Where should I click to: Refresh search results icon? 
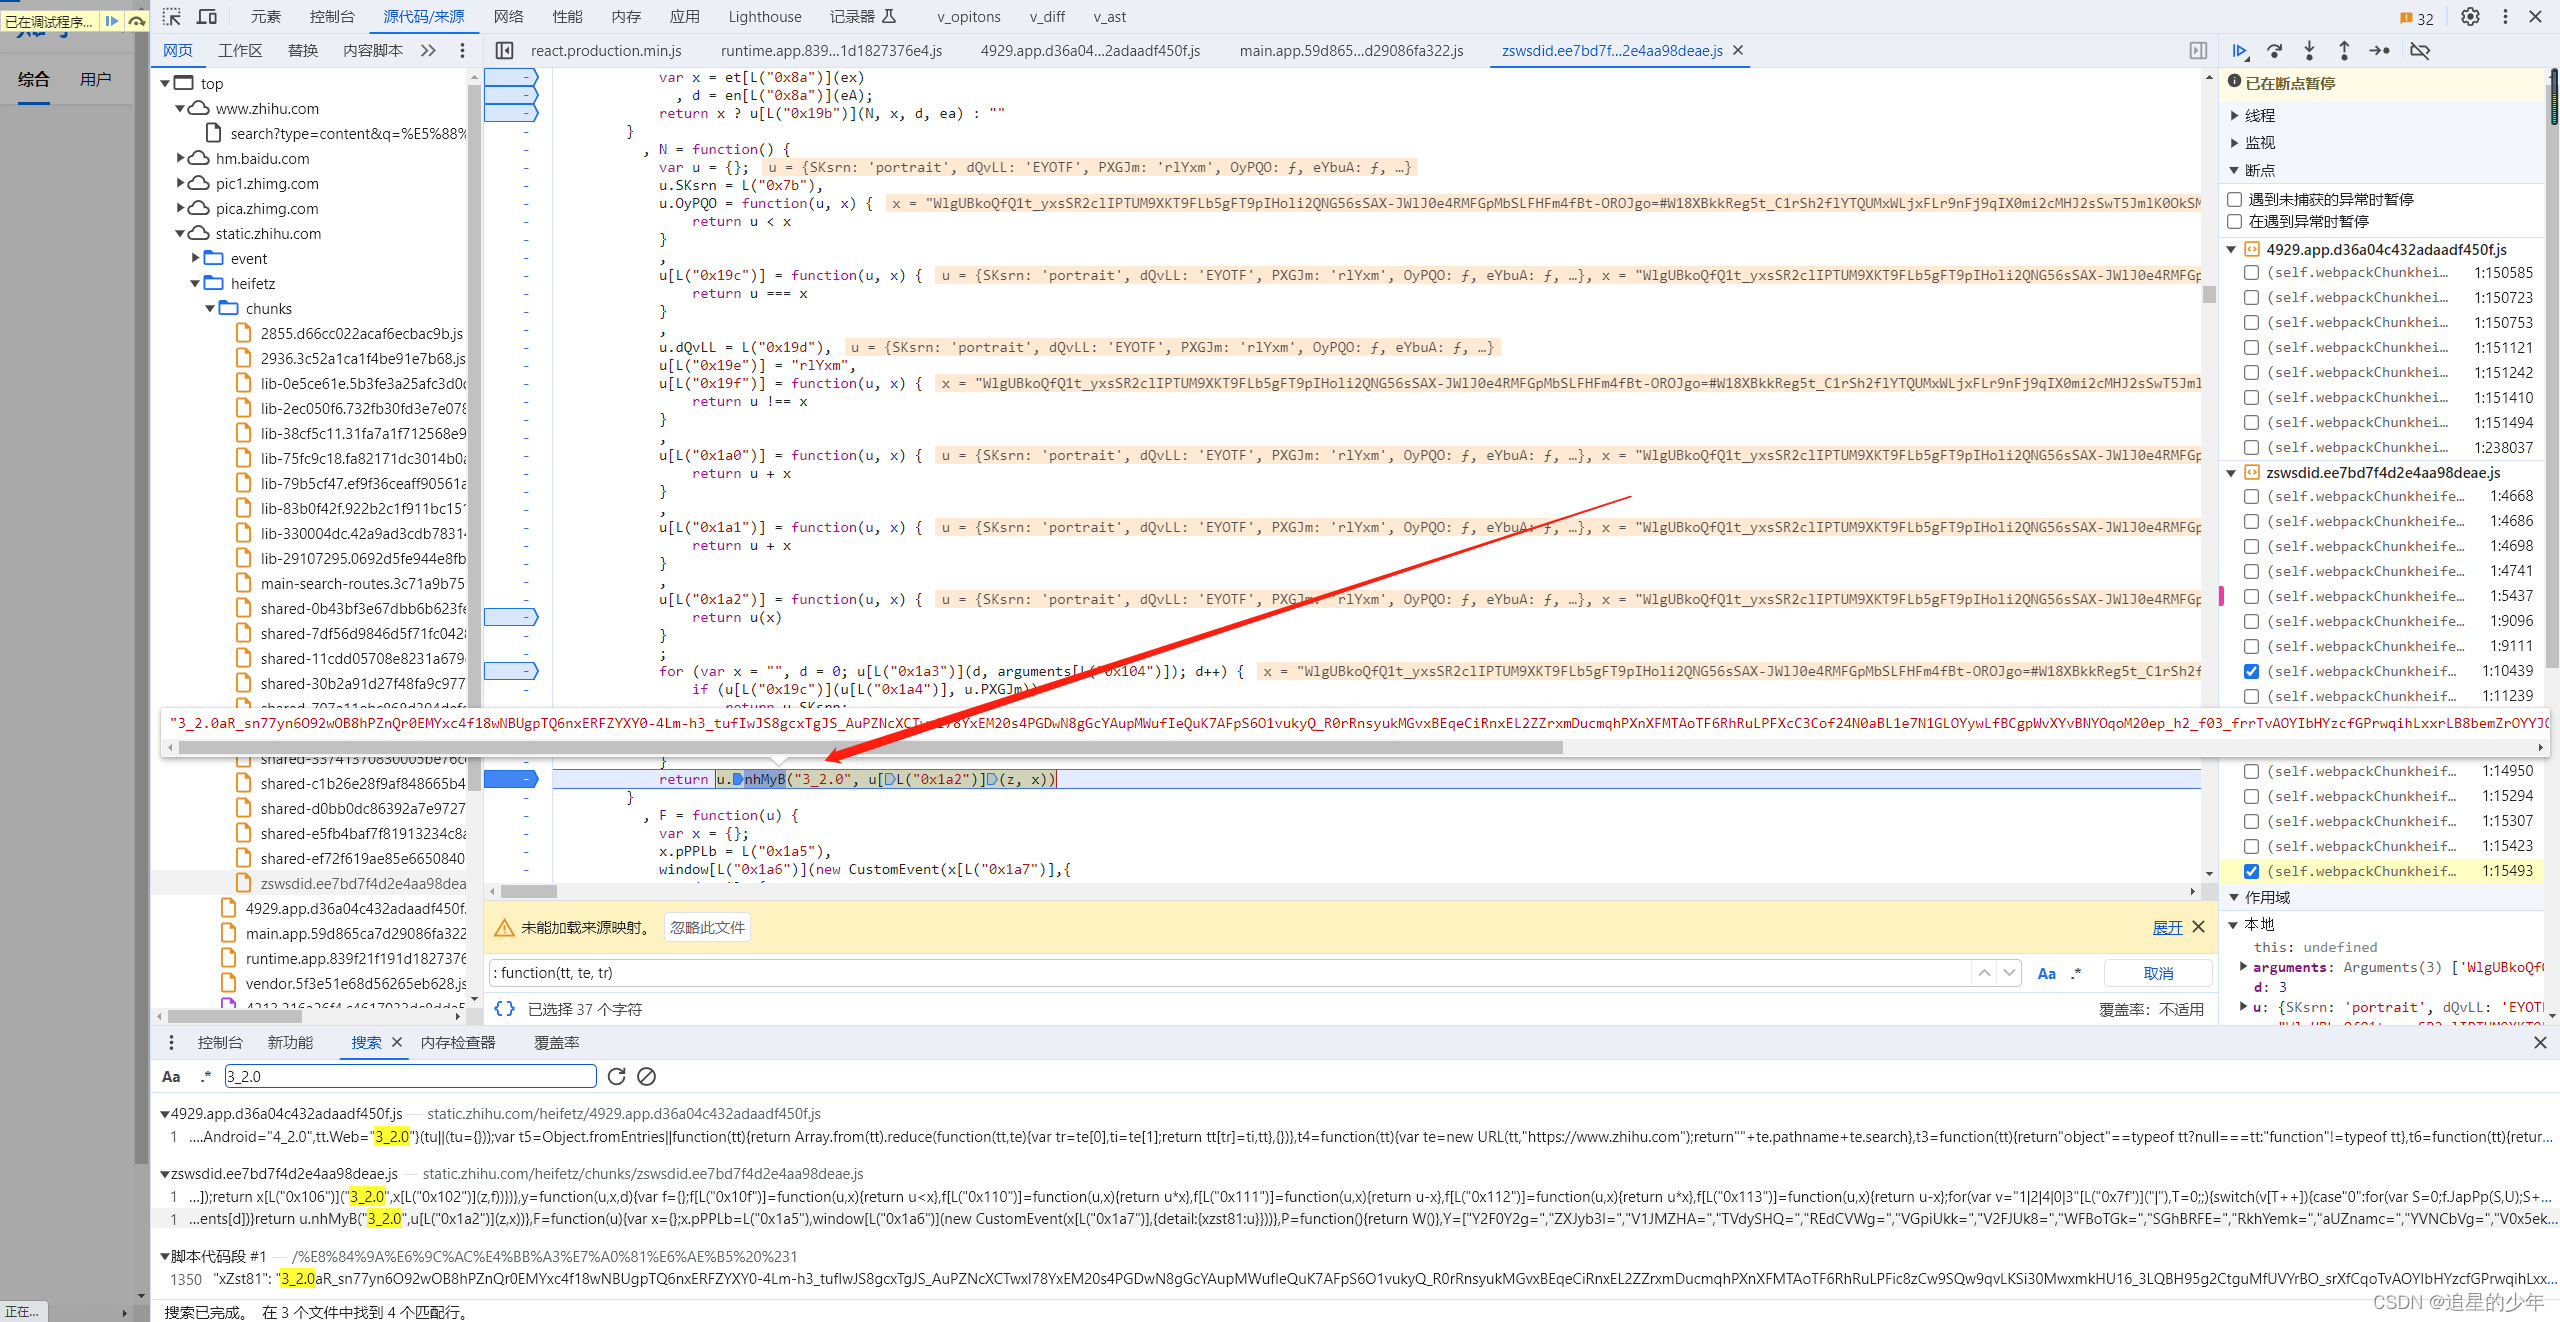[x=616, y=1076]
